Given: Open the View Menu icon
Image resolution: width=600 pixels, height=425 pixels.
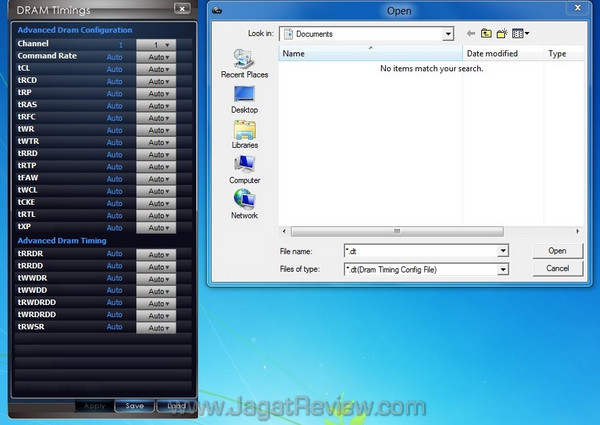Looking at the screenshot, I should click(x=520, y=34).
